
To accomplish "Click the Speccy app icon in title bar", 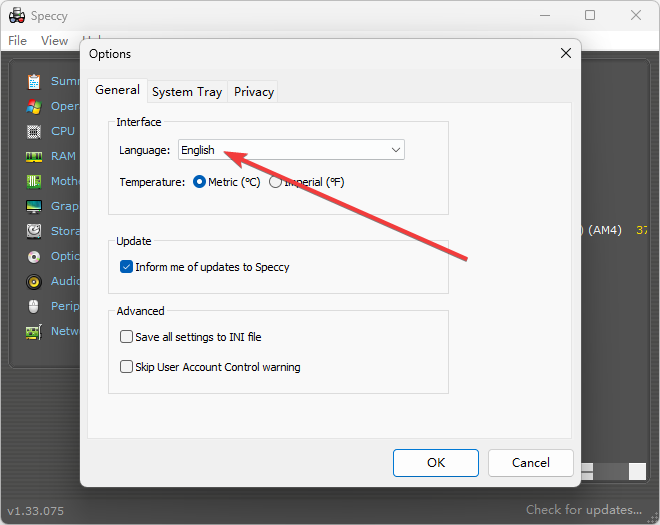I will (x=17, y=16).
